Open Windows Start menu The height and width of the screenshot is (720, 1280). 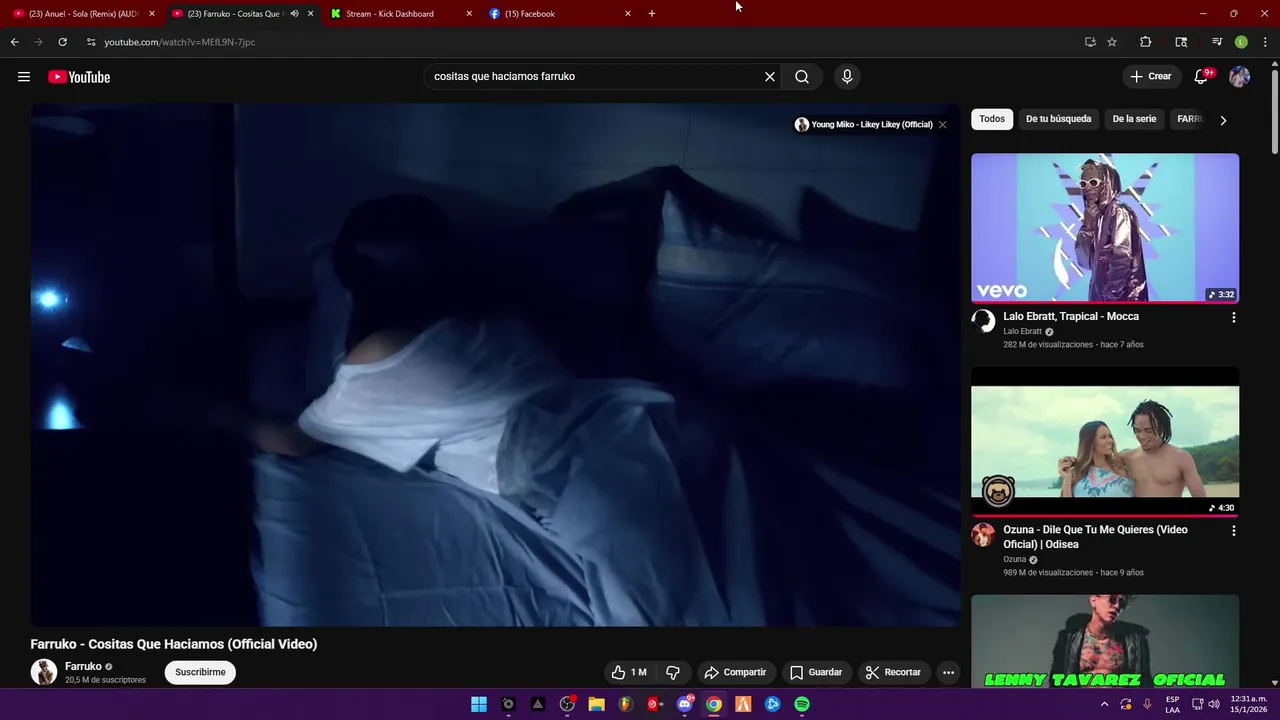tap(479, 704)
